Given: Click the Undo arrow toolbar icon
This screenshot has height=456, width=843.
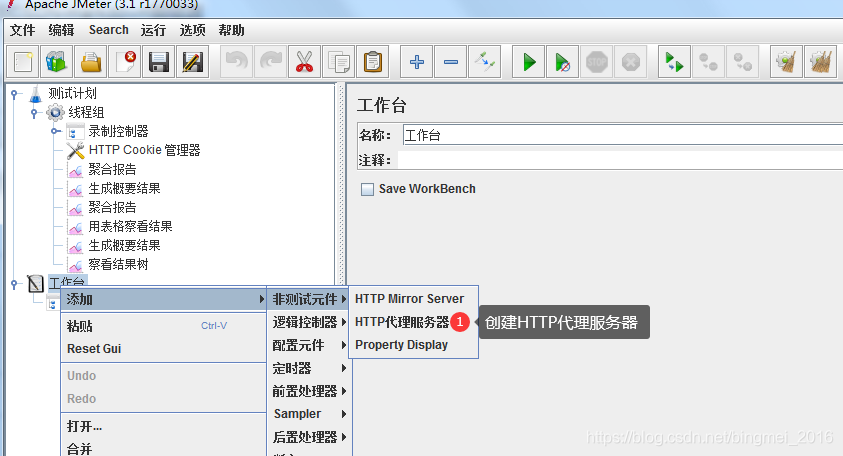Looking at the screenshot, I should 237,62.
